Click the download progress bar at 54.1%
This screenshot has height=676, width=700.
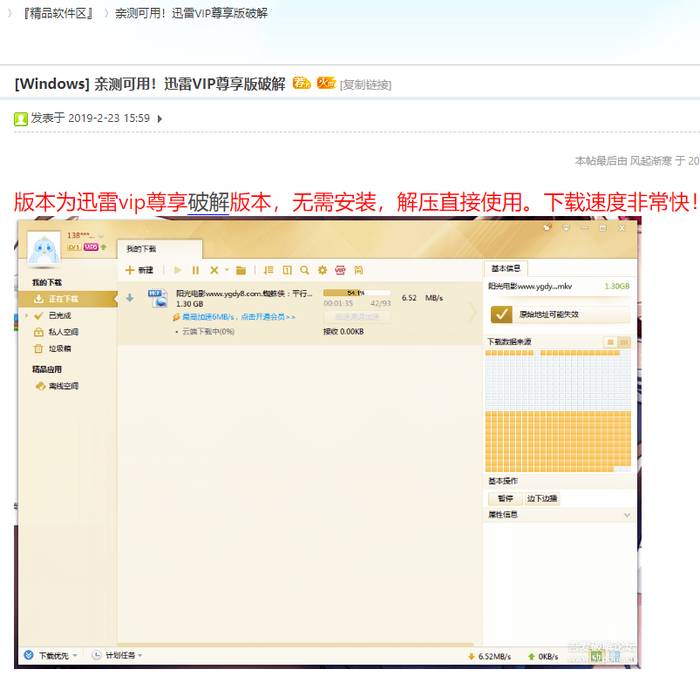[x=356, y=293]
